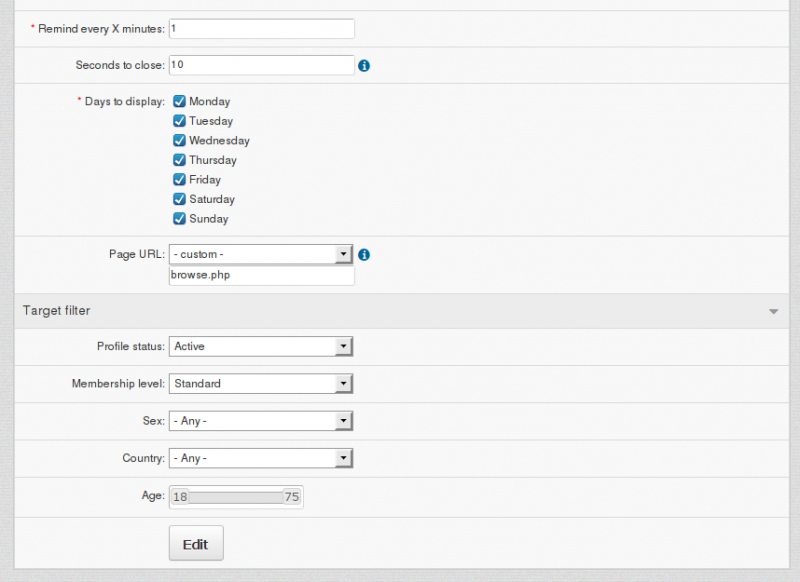
Task: Expand the Membership level dropdown
Action: (x=261, y=383)
